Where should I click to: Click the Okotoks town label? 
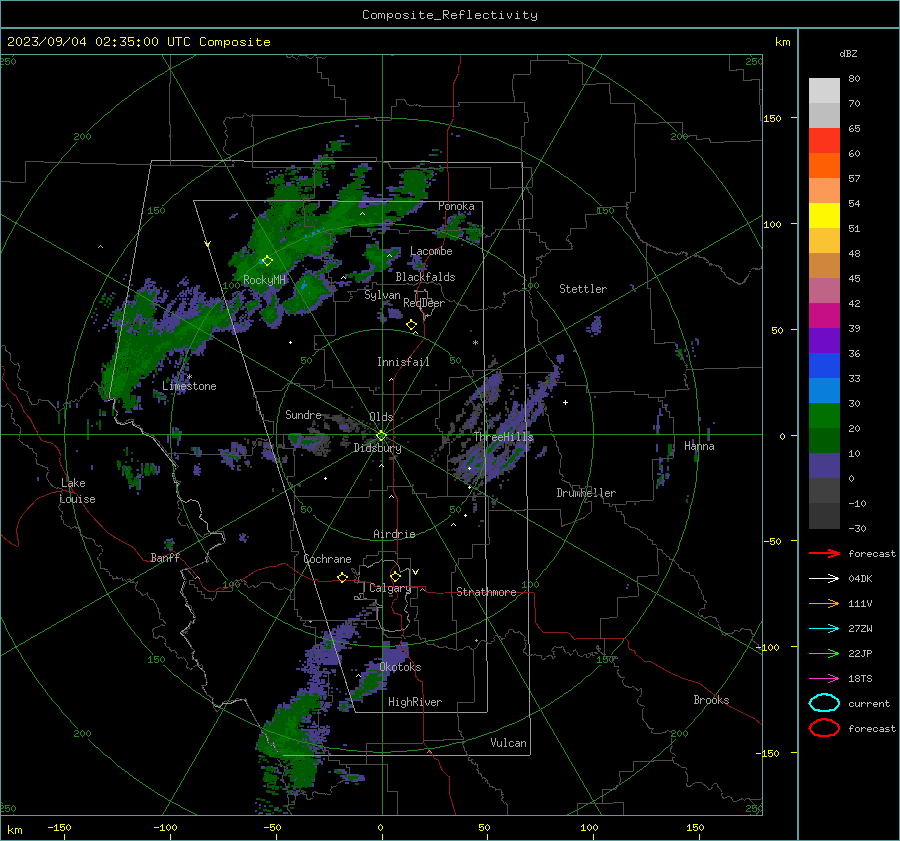pyautogui.click(x=400, y=667)
